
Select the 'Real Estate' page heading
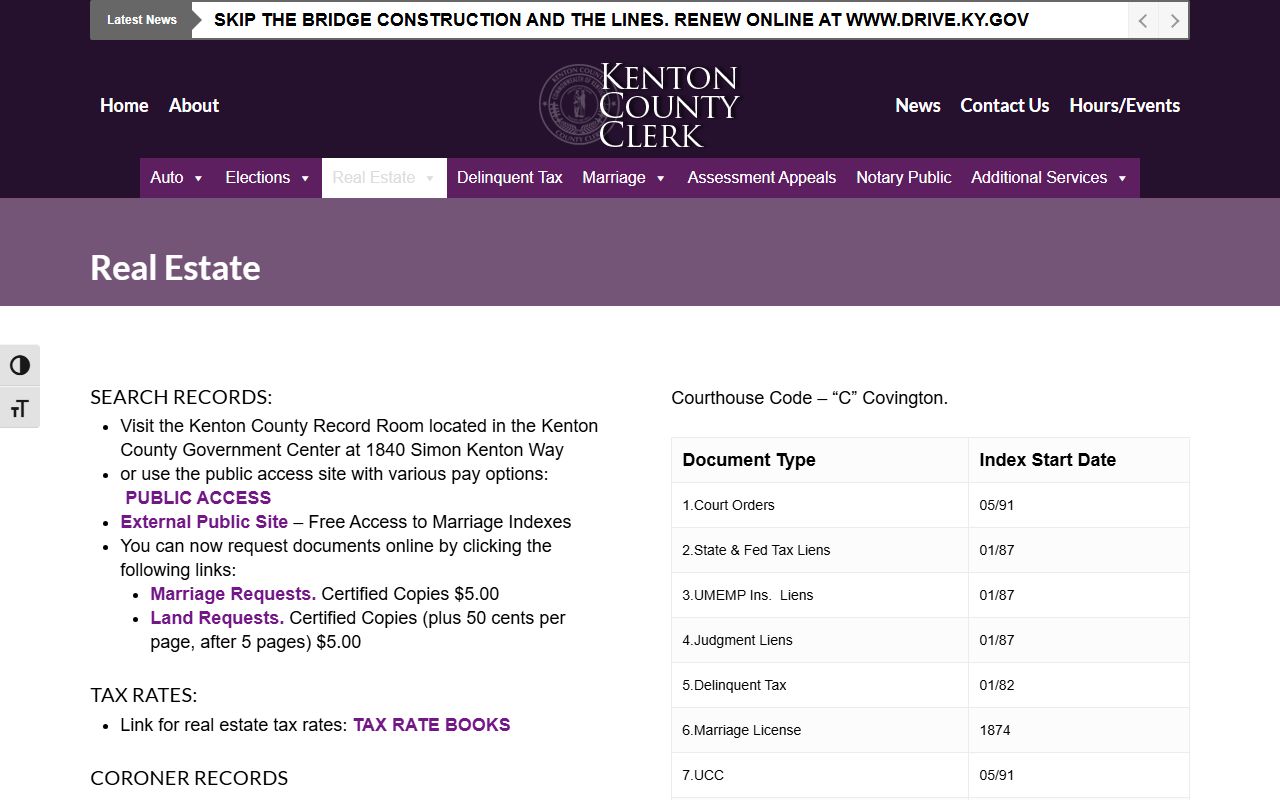coord(175,268)
